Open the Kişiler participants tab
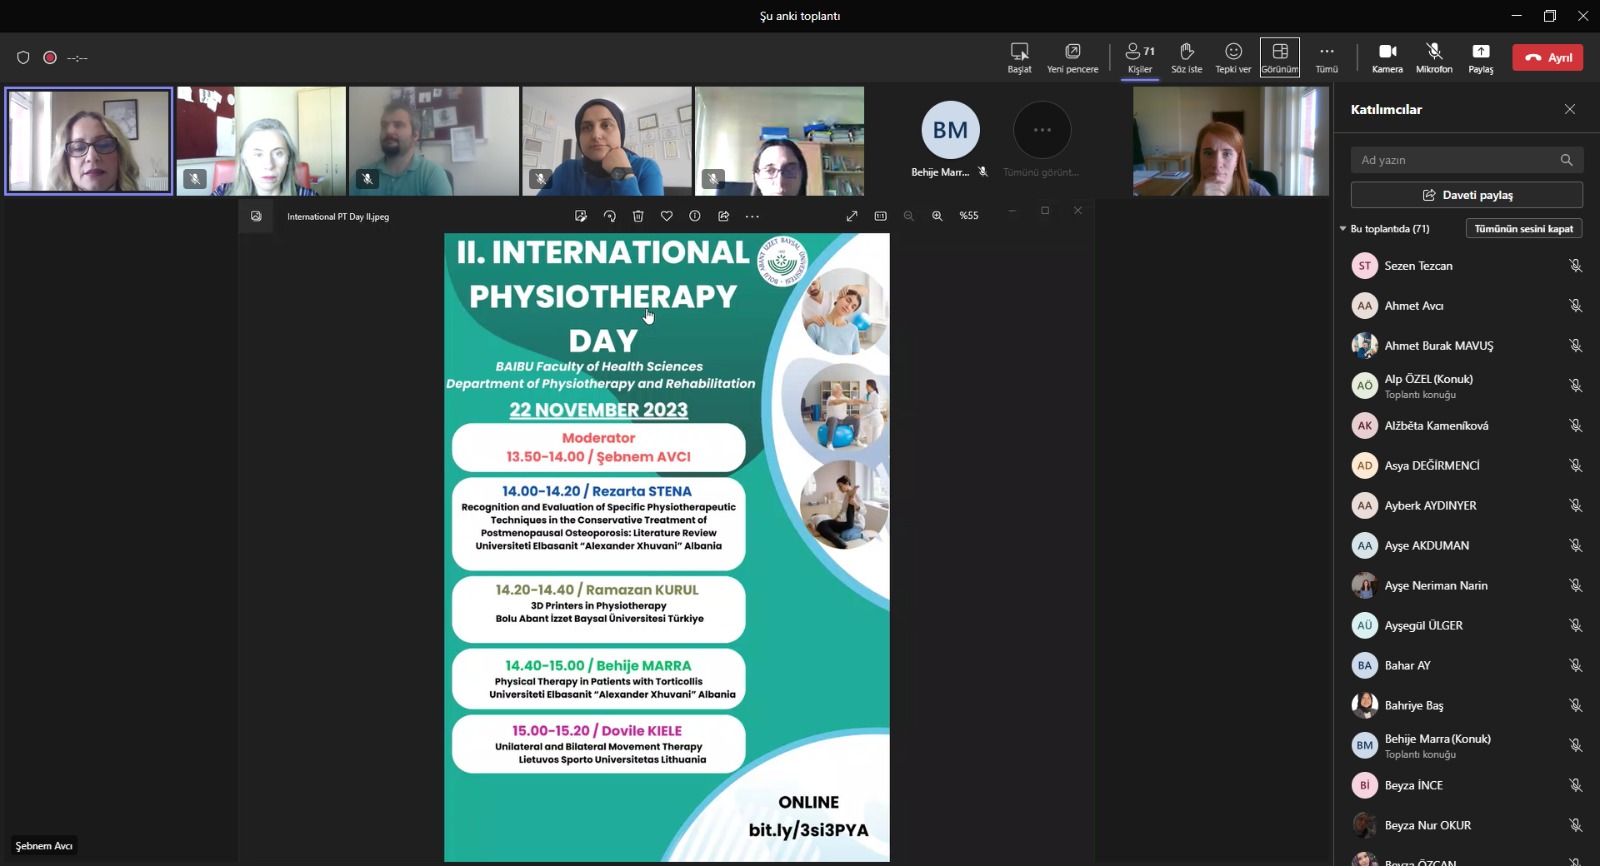This screenshot has width=1600, height=866. coord(1140,57)
